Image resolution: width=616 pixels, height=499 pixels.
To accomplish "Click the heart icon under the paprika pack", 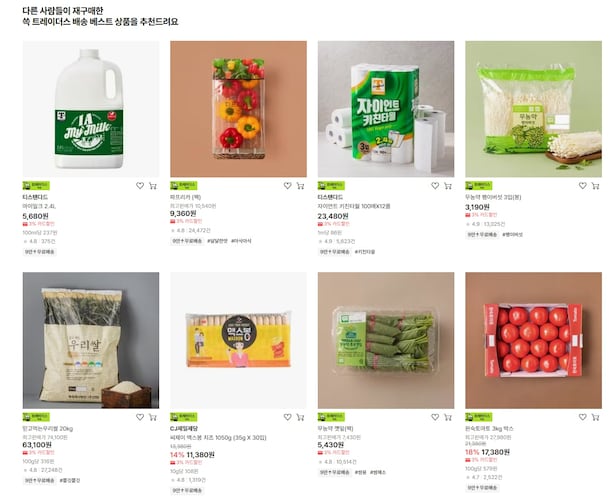I will tap(288, 185).
